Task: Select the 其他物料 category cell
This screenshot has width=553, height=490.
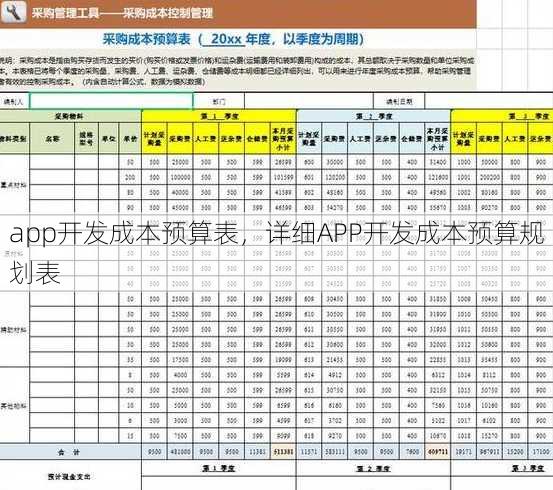Action: click(14, 406)
